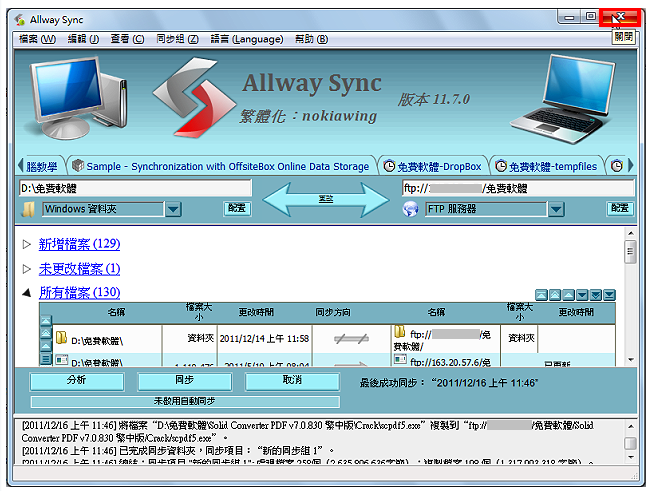Click the sixth (rightmost) navigation icon above table
The height and width of the screenshot is (491, 655).
click(609, 295)
